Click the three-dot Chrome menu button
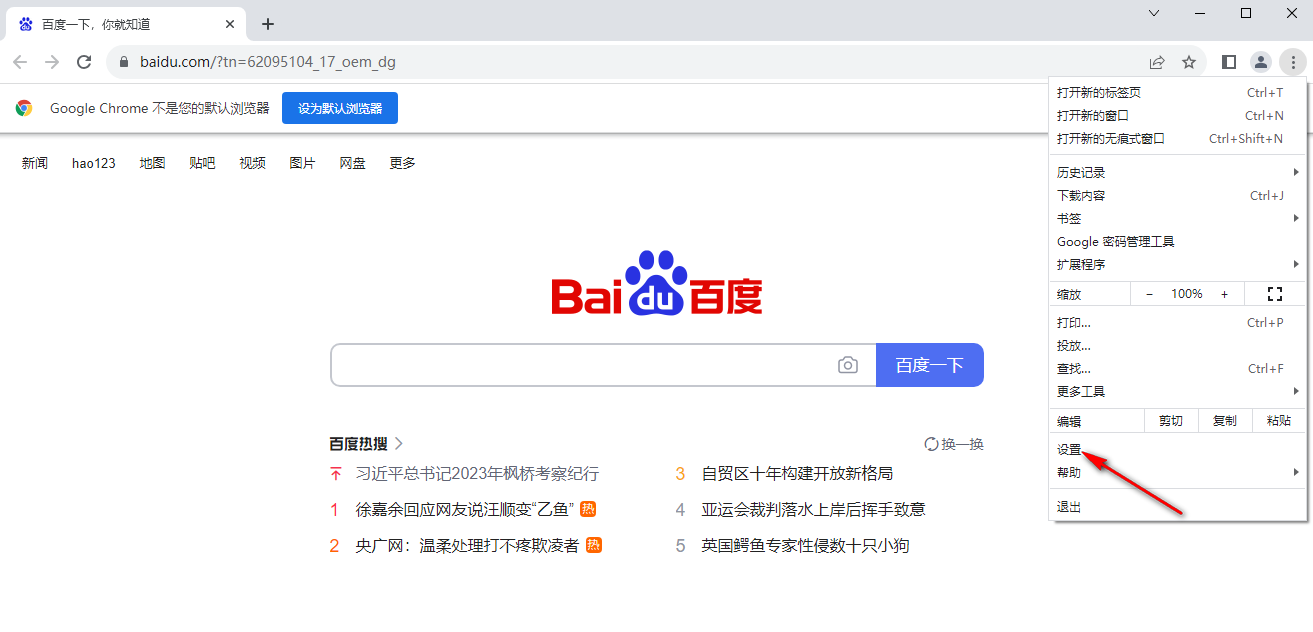1313x632 pixels. 1293,62
